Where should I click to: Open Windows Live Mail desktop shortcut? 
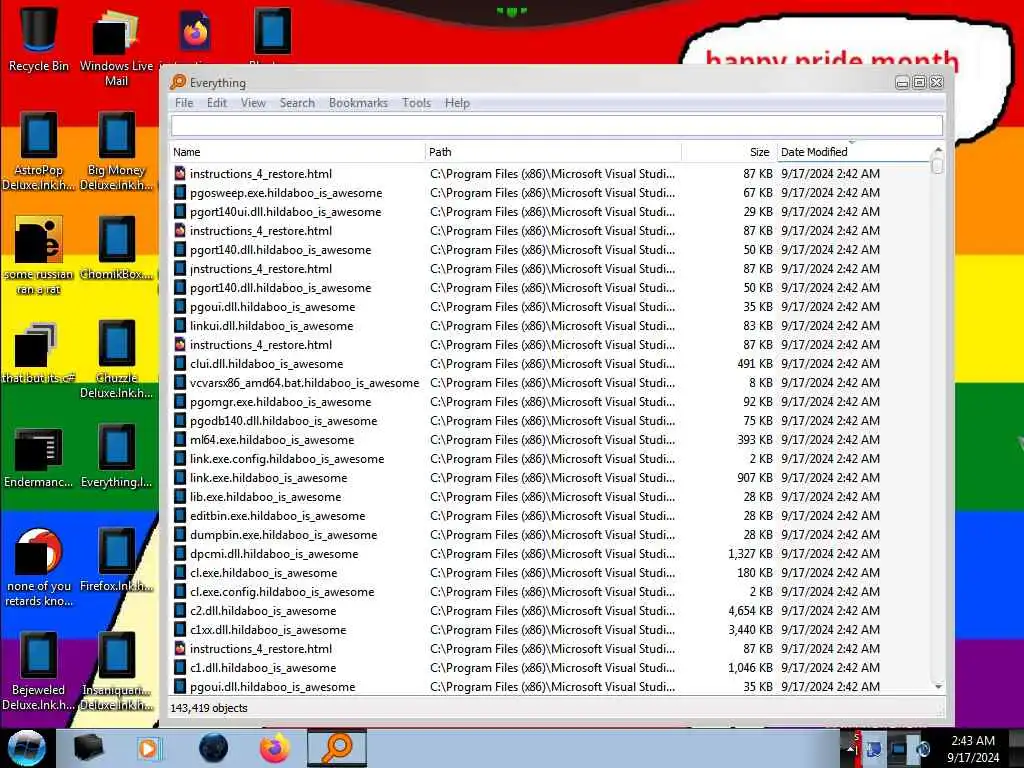[x=116, y=47]
